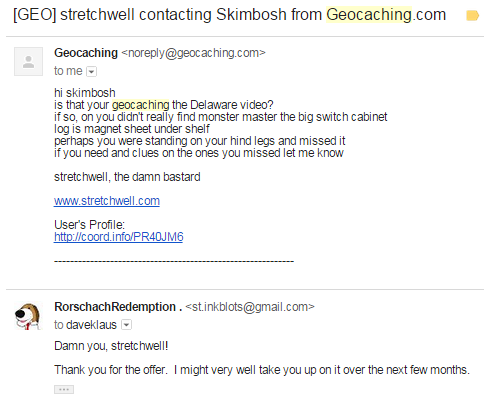Screen dimensions: 484x402
Task: Expand recipient details next to 'to daveklaus'
Action: pos(126,325)
